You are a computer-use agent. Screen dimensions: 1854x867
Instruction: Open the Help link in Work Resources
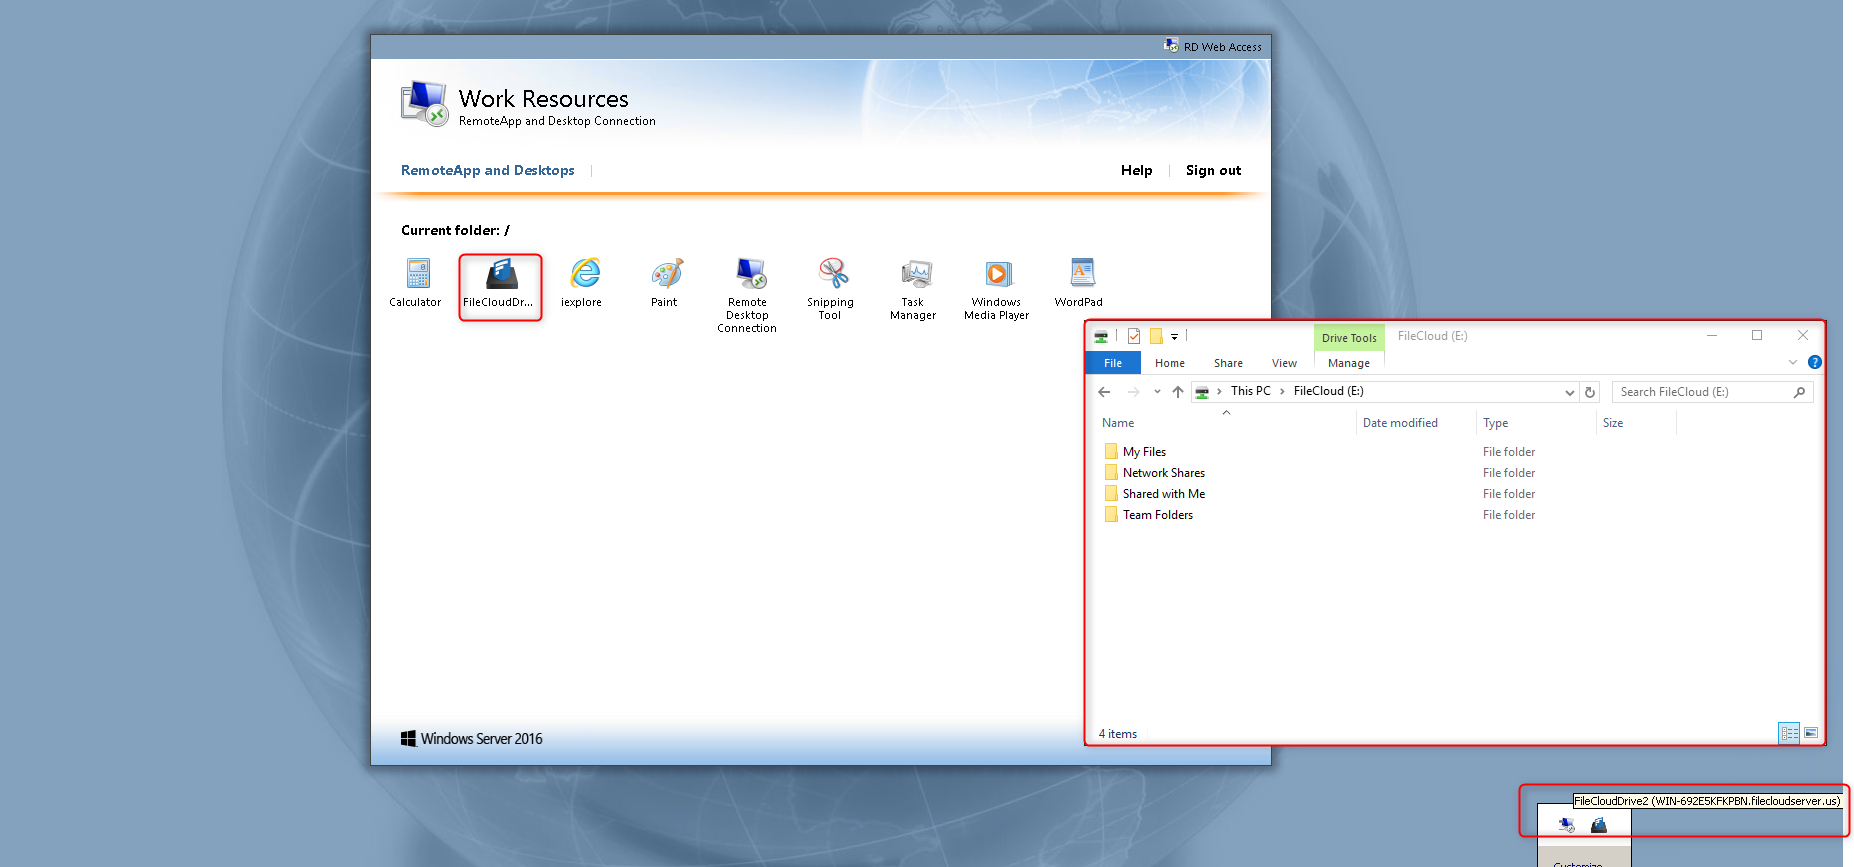pos(1136,170)
